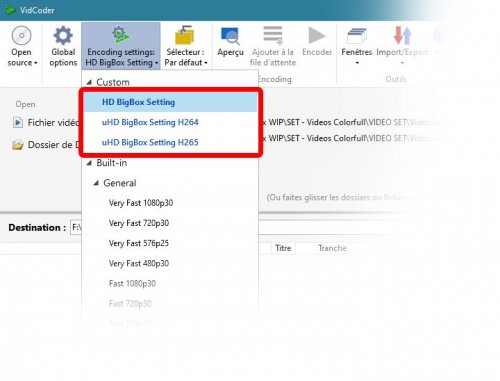This screenshot has height=381, width=500.
Task: Click the Titre column header
Action: (x=283, y=248)
